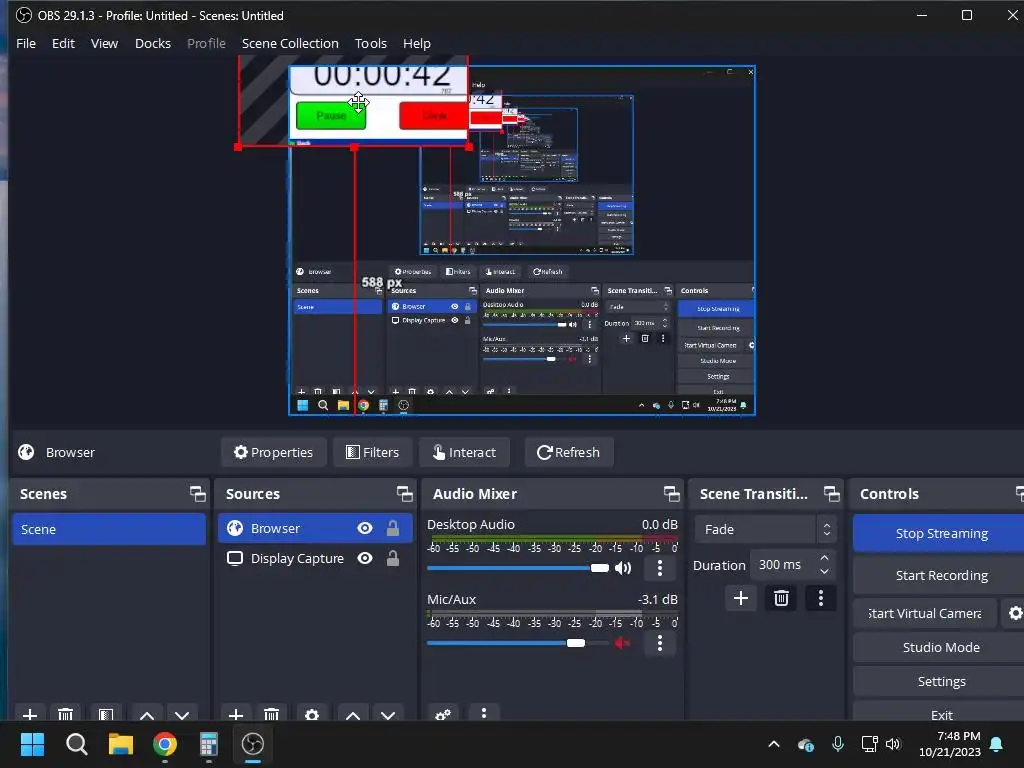Open File Explorer from taskbar
Viewport: 1024px width, 768px height.
coord(121,744)
